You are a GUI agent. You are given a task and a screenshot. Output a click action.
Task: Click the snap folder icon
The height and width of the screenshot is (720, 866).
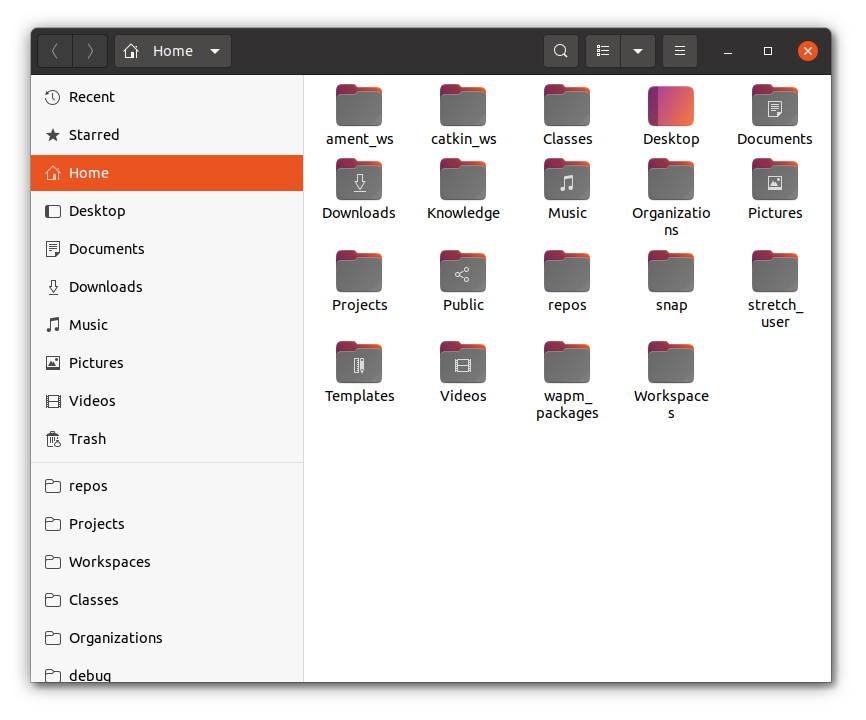point(671,271)
